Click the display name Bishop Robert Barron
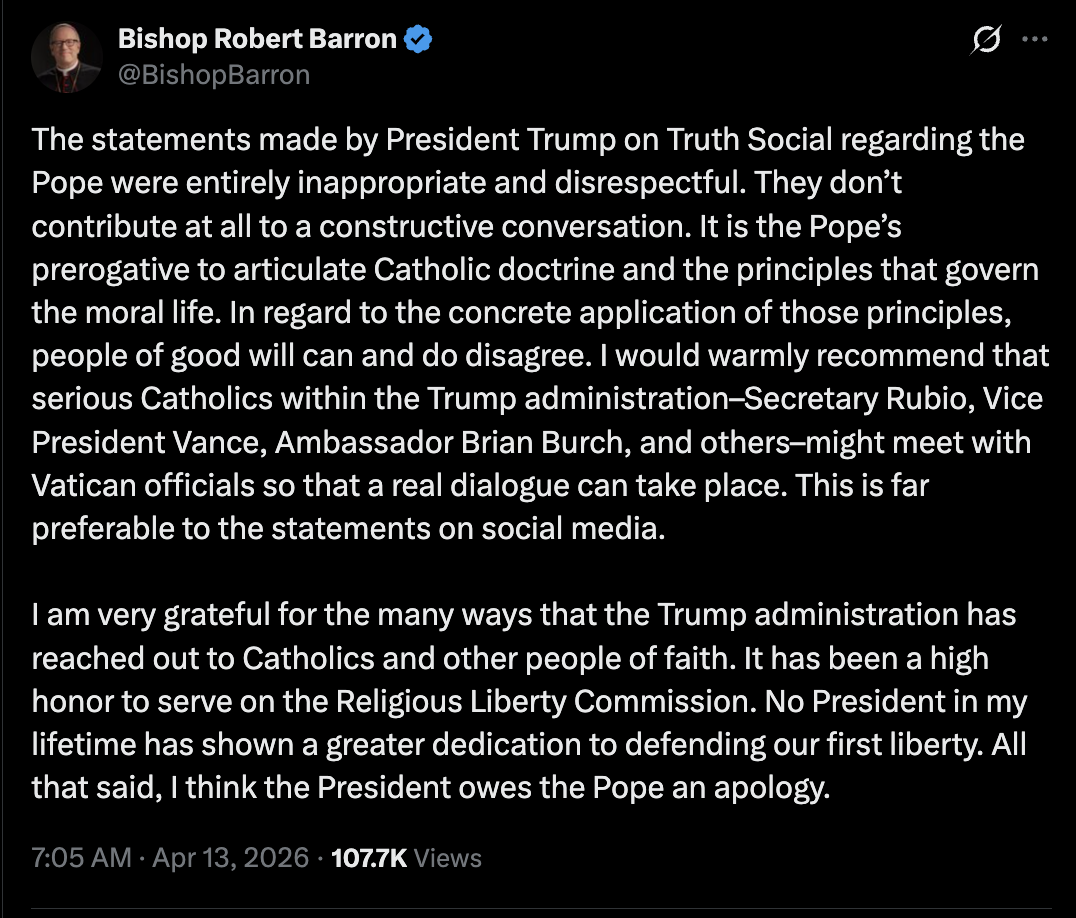1076x918 pixels. click(259, 40)
